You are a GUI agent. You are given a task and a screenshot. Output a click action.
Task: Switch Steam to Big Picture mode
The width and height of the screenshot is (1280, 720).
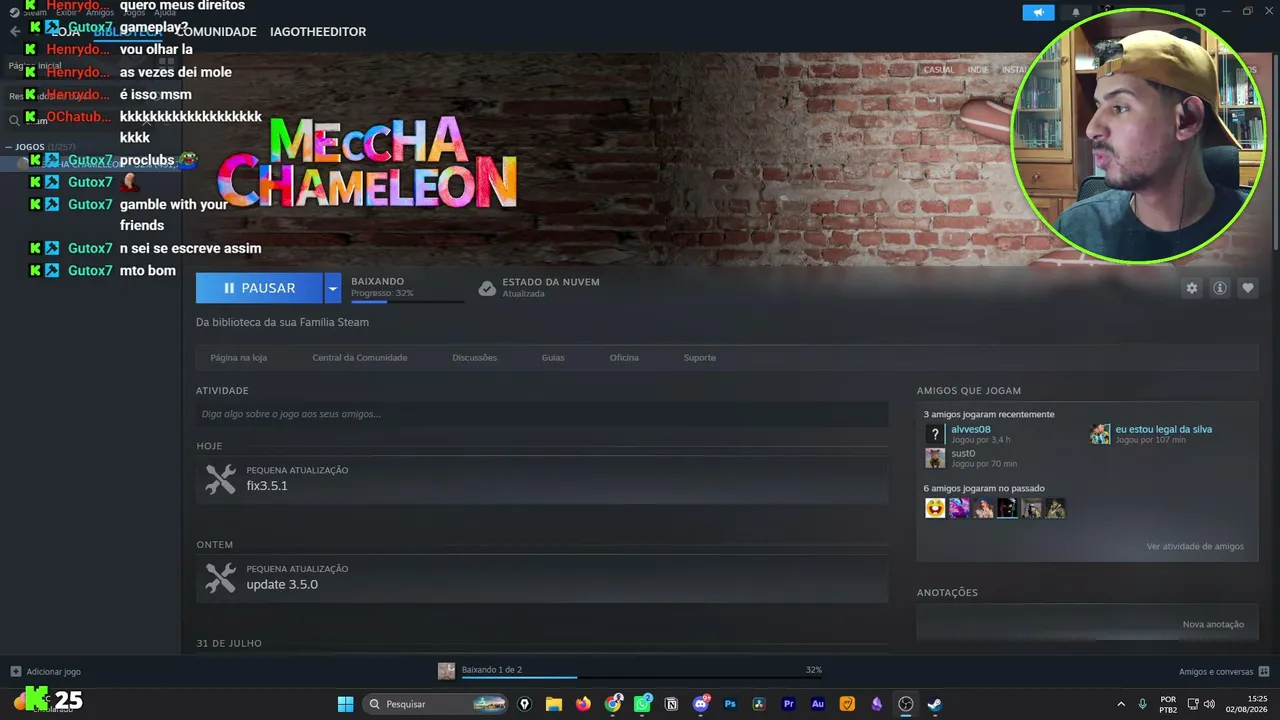pos(1201,12)
